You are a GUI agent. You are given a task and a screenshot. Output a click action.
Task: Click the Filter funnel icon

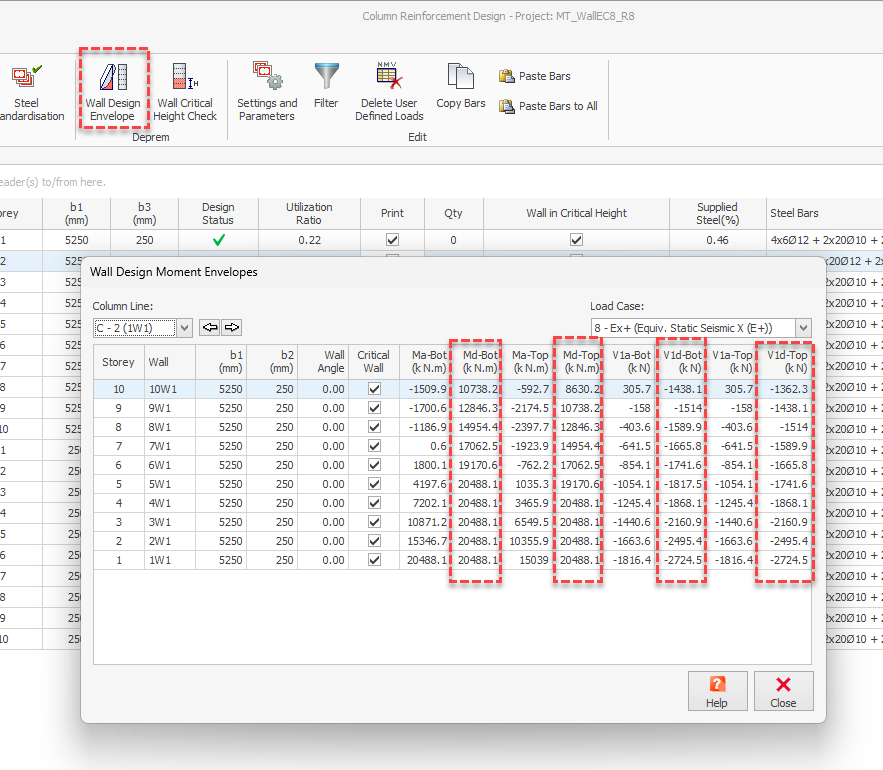point(326,78)
